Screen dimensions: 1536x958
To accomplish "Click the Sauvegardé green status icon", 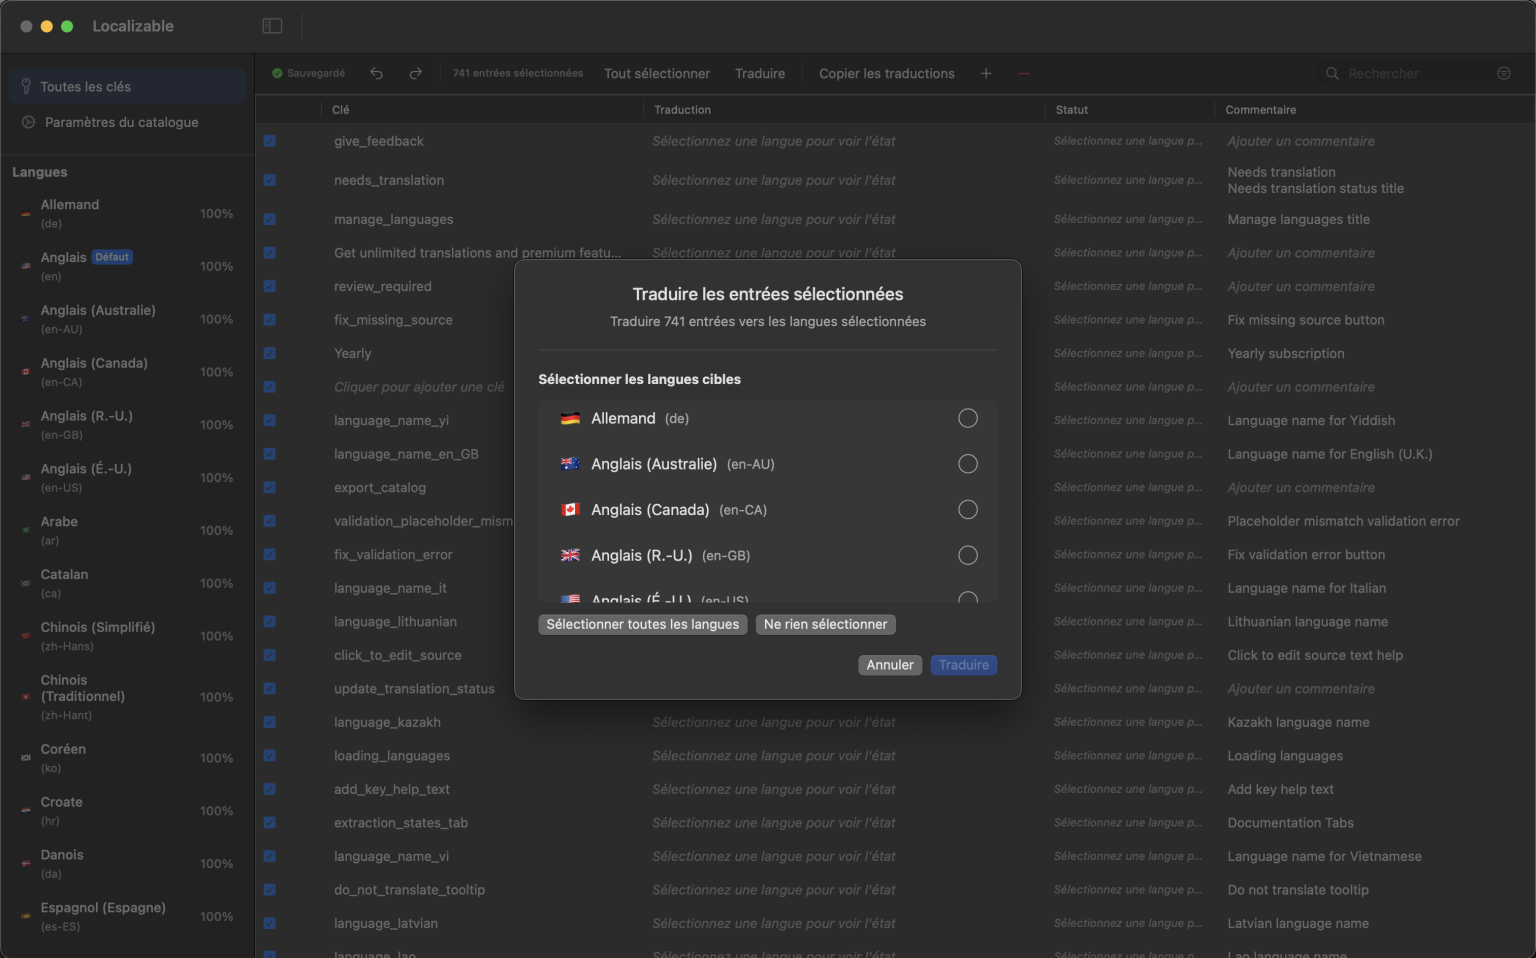I will pos(277,73).
